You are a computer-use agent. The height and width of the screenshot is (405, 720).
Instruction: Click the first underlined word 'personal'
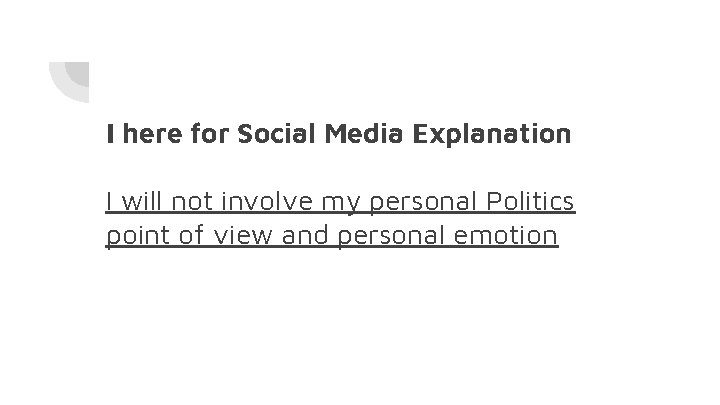423,203
